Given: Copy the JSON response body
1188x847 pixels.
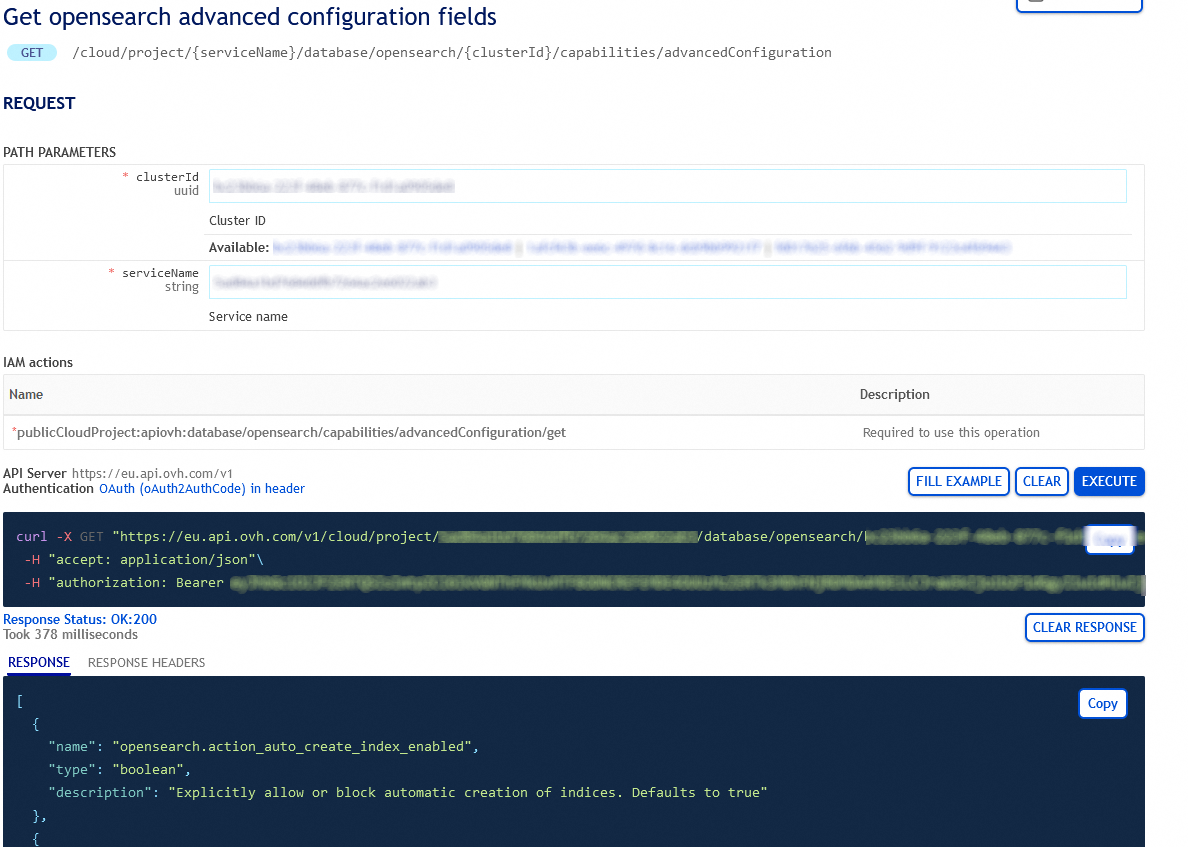Looking at the screenshot, I should 1103,703.
